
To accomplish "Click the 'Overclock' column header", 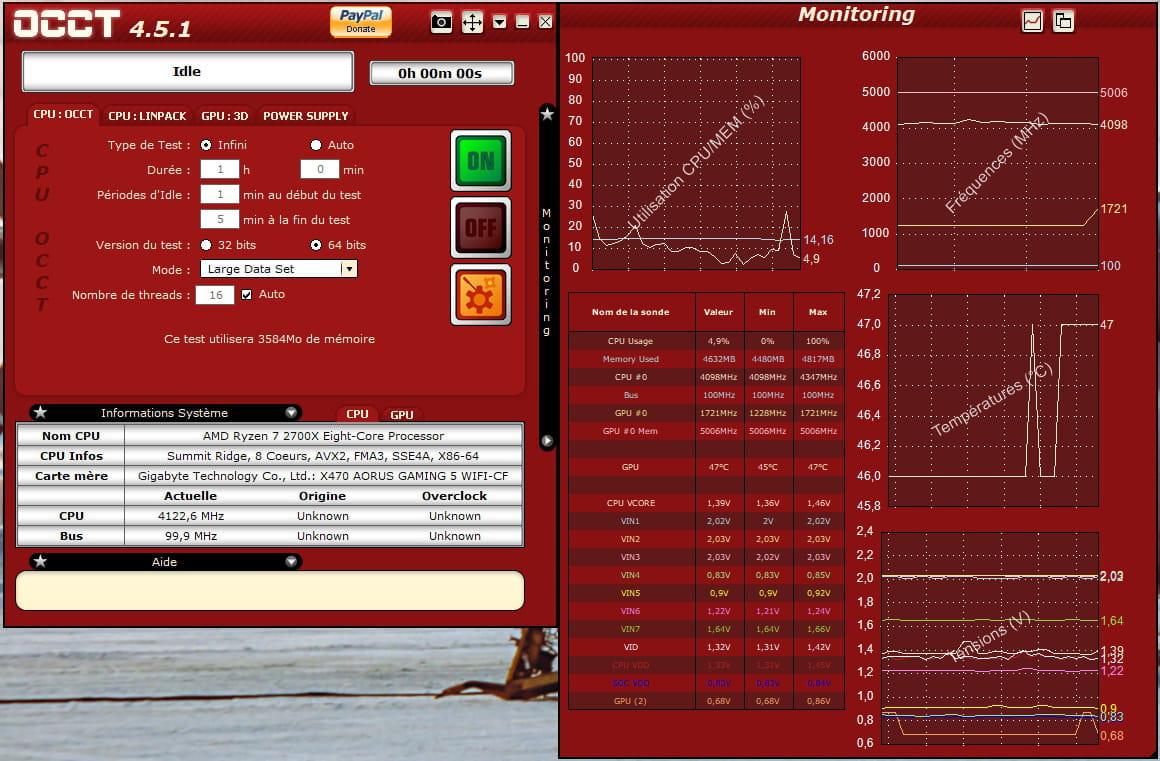I will 454,496.
